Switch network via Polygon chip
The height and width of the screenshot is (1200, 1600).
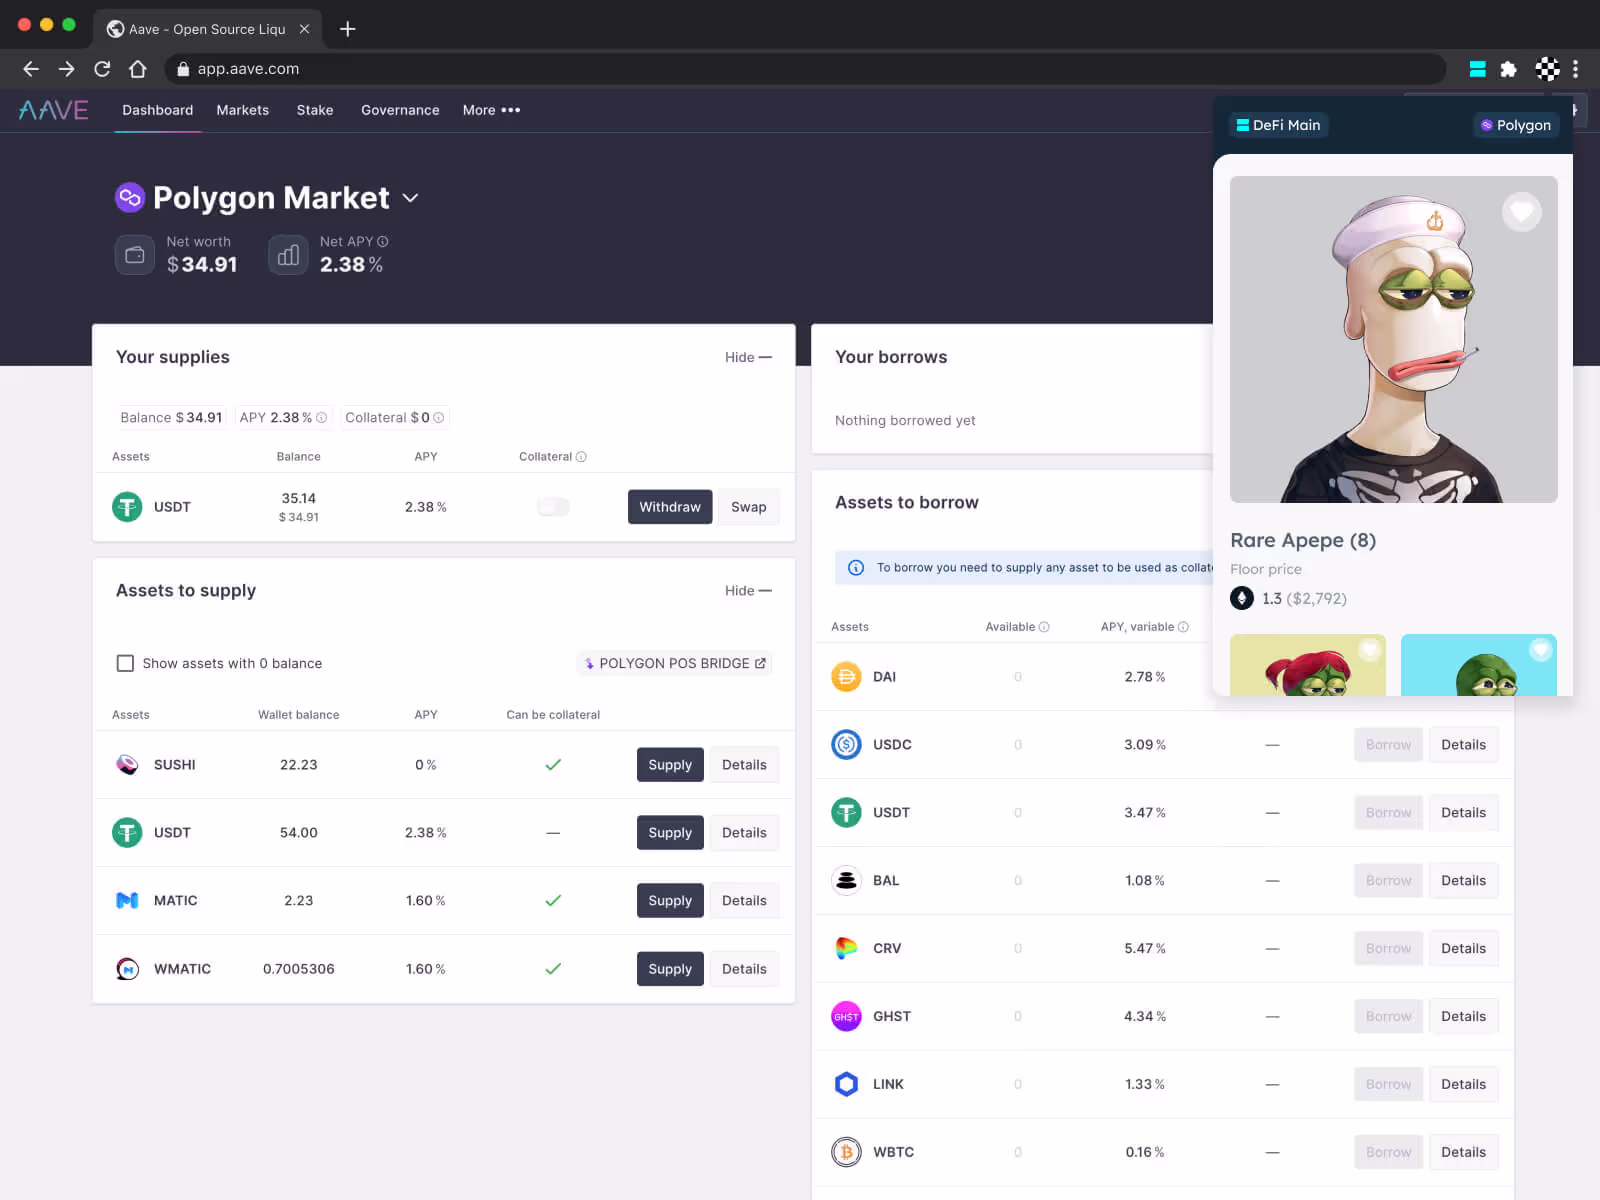click(1516, 125)
